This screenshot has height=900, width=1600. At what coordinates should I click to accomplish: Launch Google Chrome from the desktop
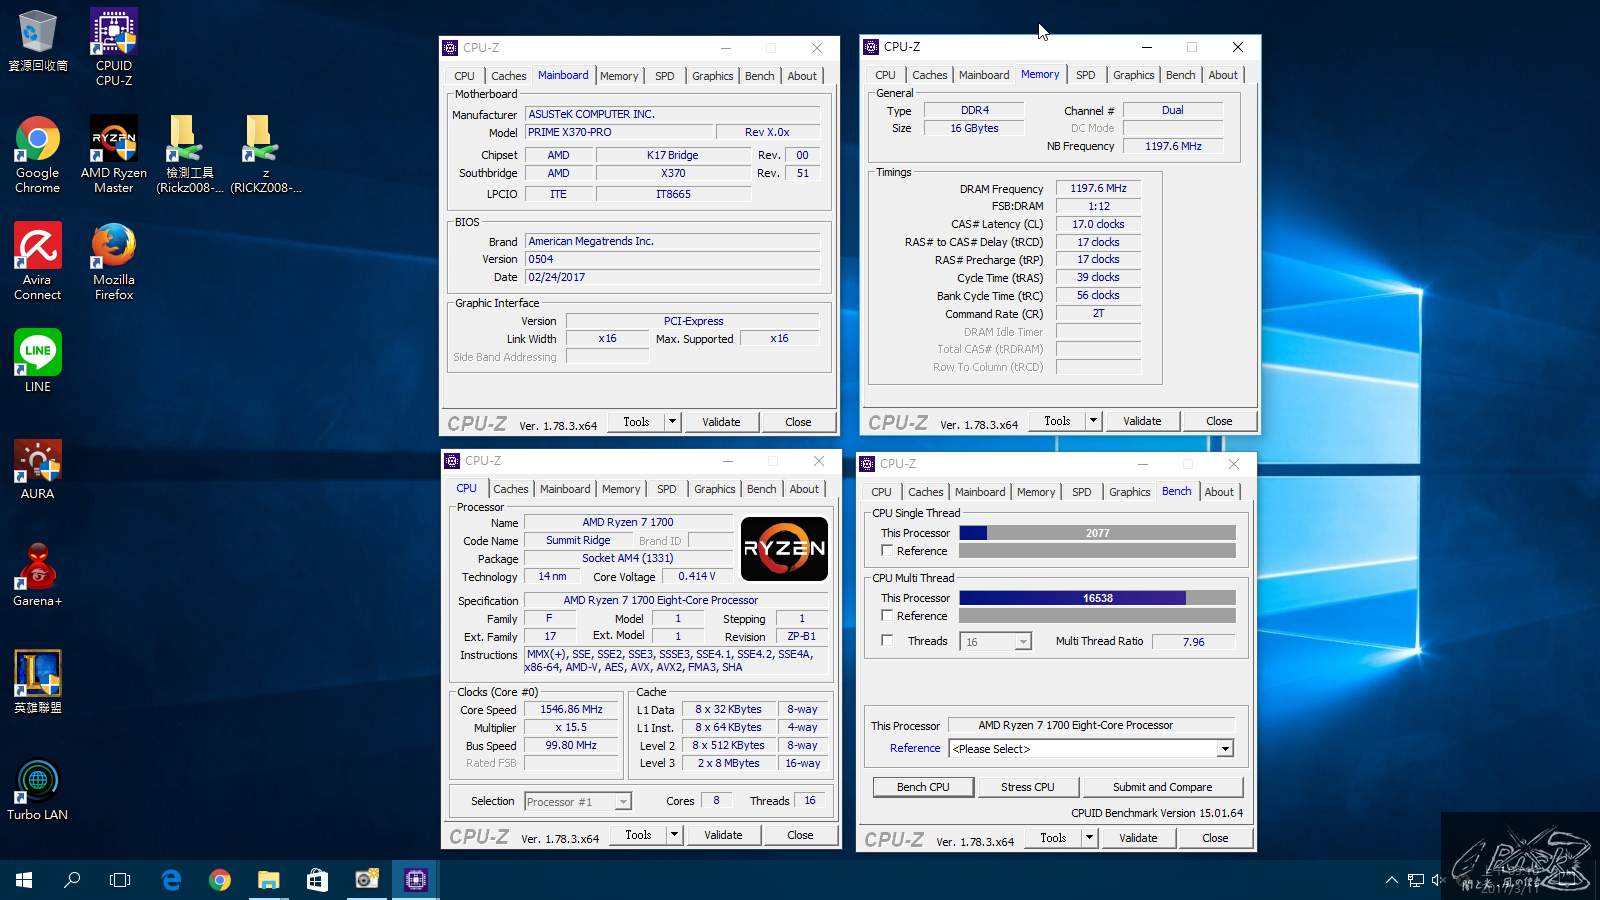(x=38, y=155)
